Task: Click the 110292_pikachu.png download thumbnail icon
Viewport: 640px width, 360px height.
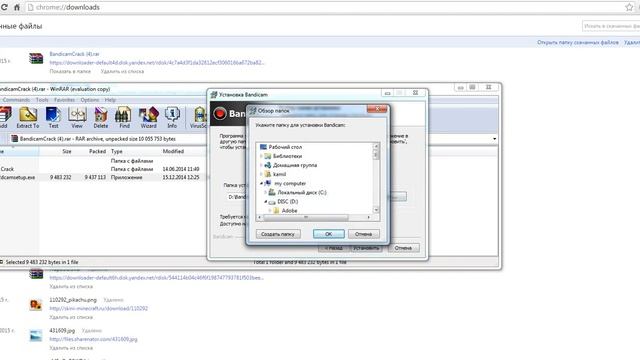Action: click(36, 304)
